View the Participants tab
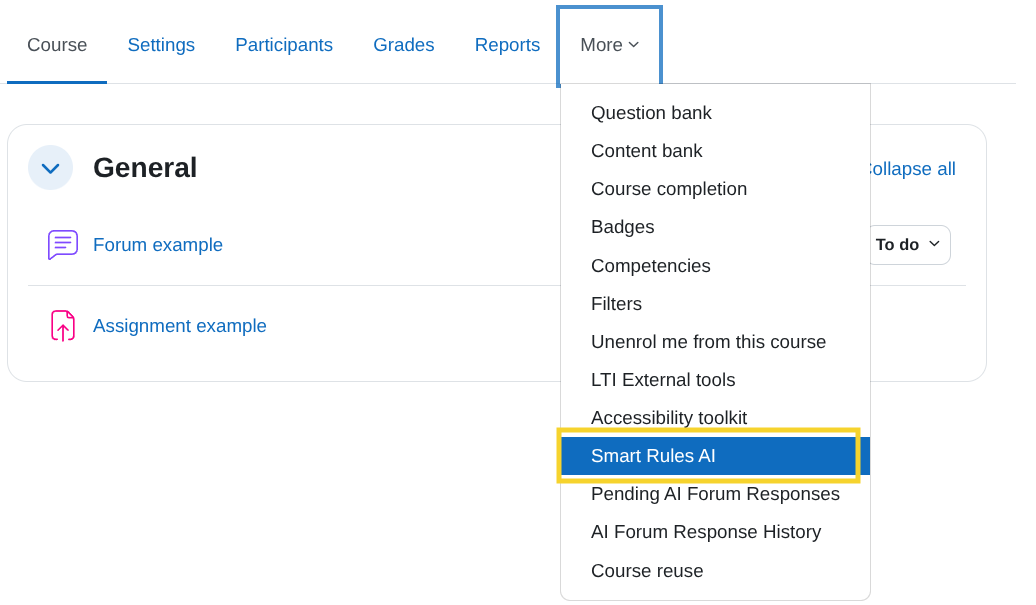 pyautogui.click(x=283, y=45)
